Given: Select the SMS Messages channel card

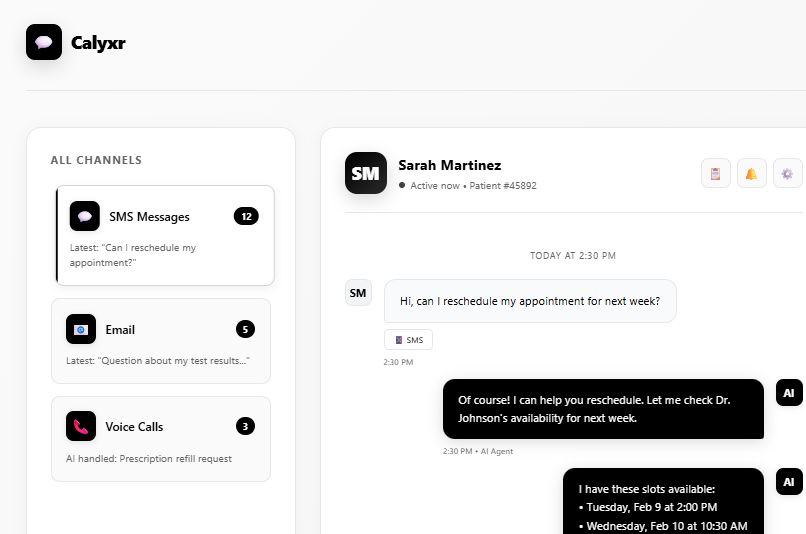Looking at the screenshot, I should [x=164, y=235].
